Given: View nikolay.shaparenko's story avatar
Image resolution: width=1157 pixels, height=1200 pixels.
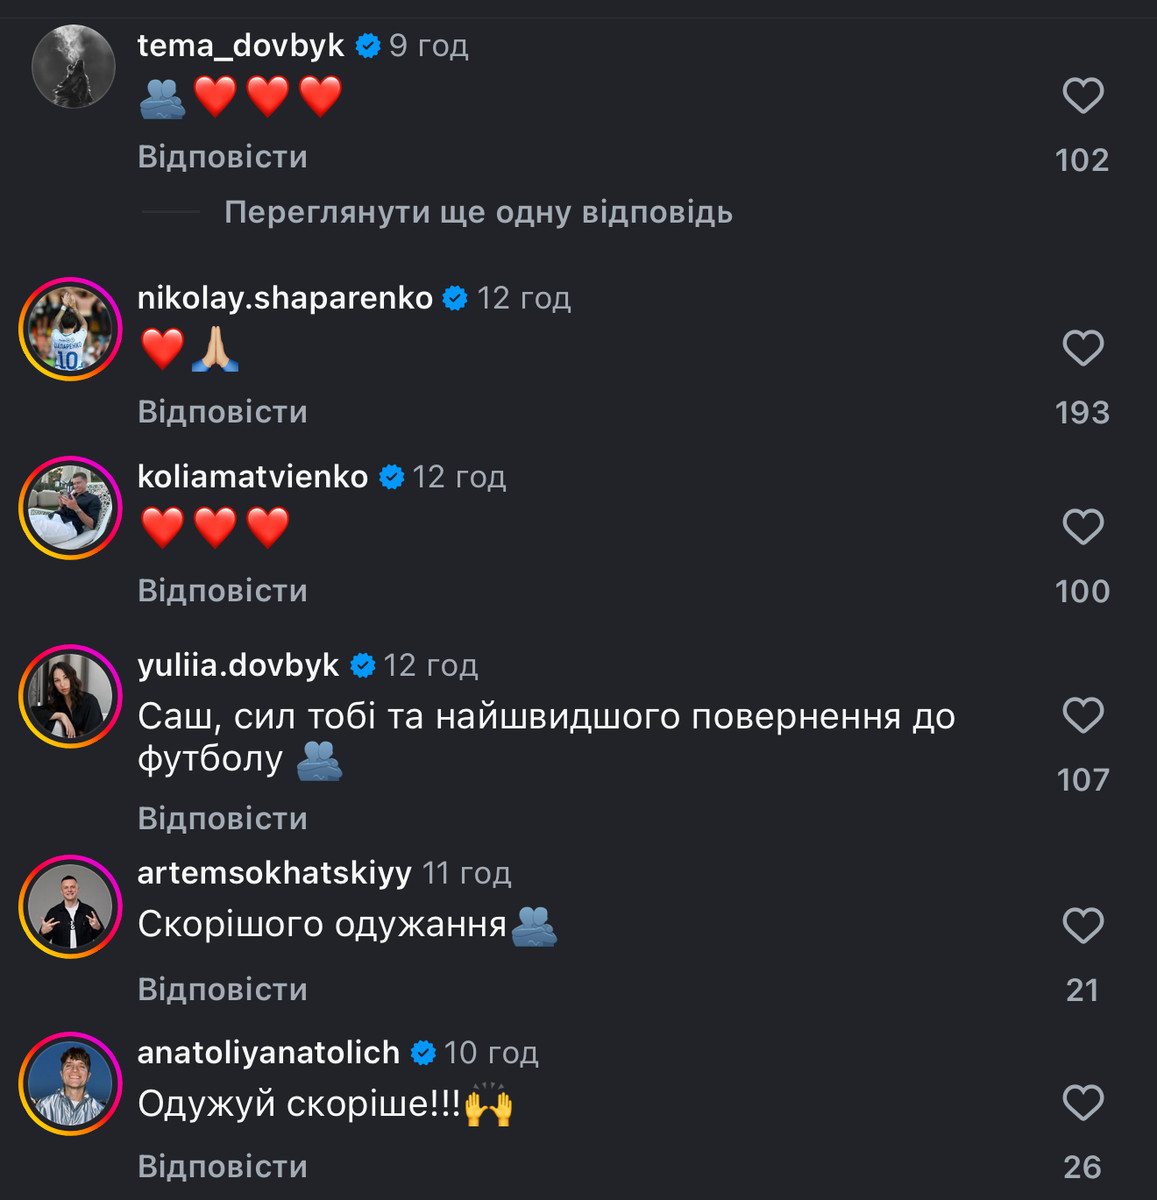Looking at the screenshot, I should (x=70, y=330).
